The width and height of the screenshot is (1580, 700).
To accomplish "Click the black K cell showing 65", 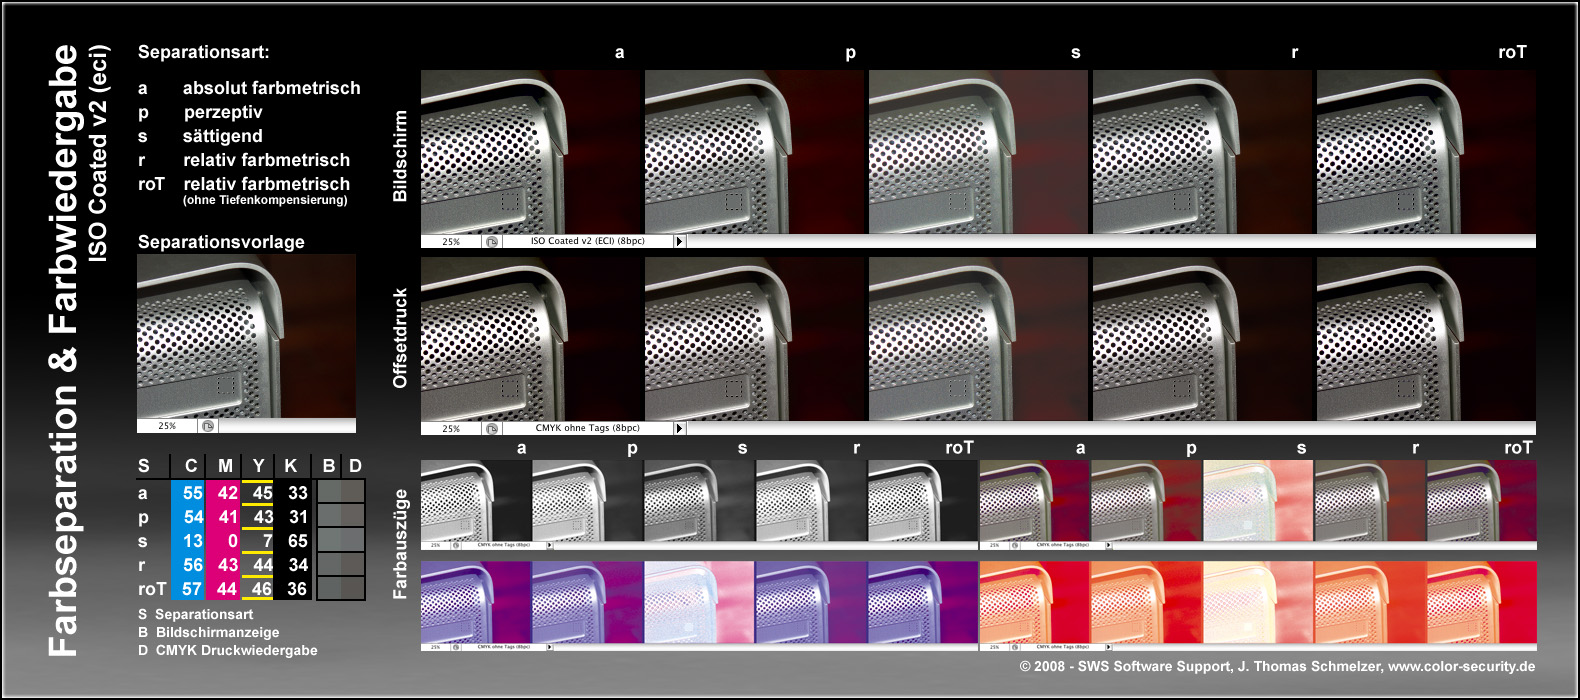I will point(297,541).
